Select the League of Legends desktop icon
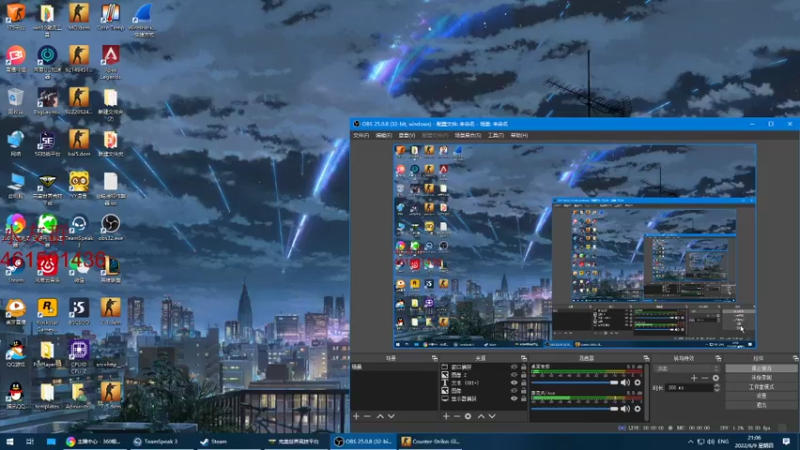 pyautogui.click(x=110, y=270)
